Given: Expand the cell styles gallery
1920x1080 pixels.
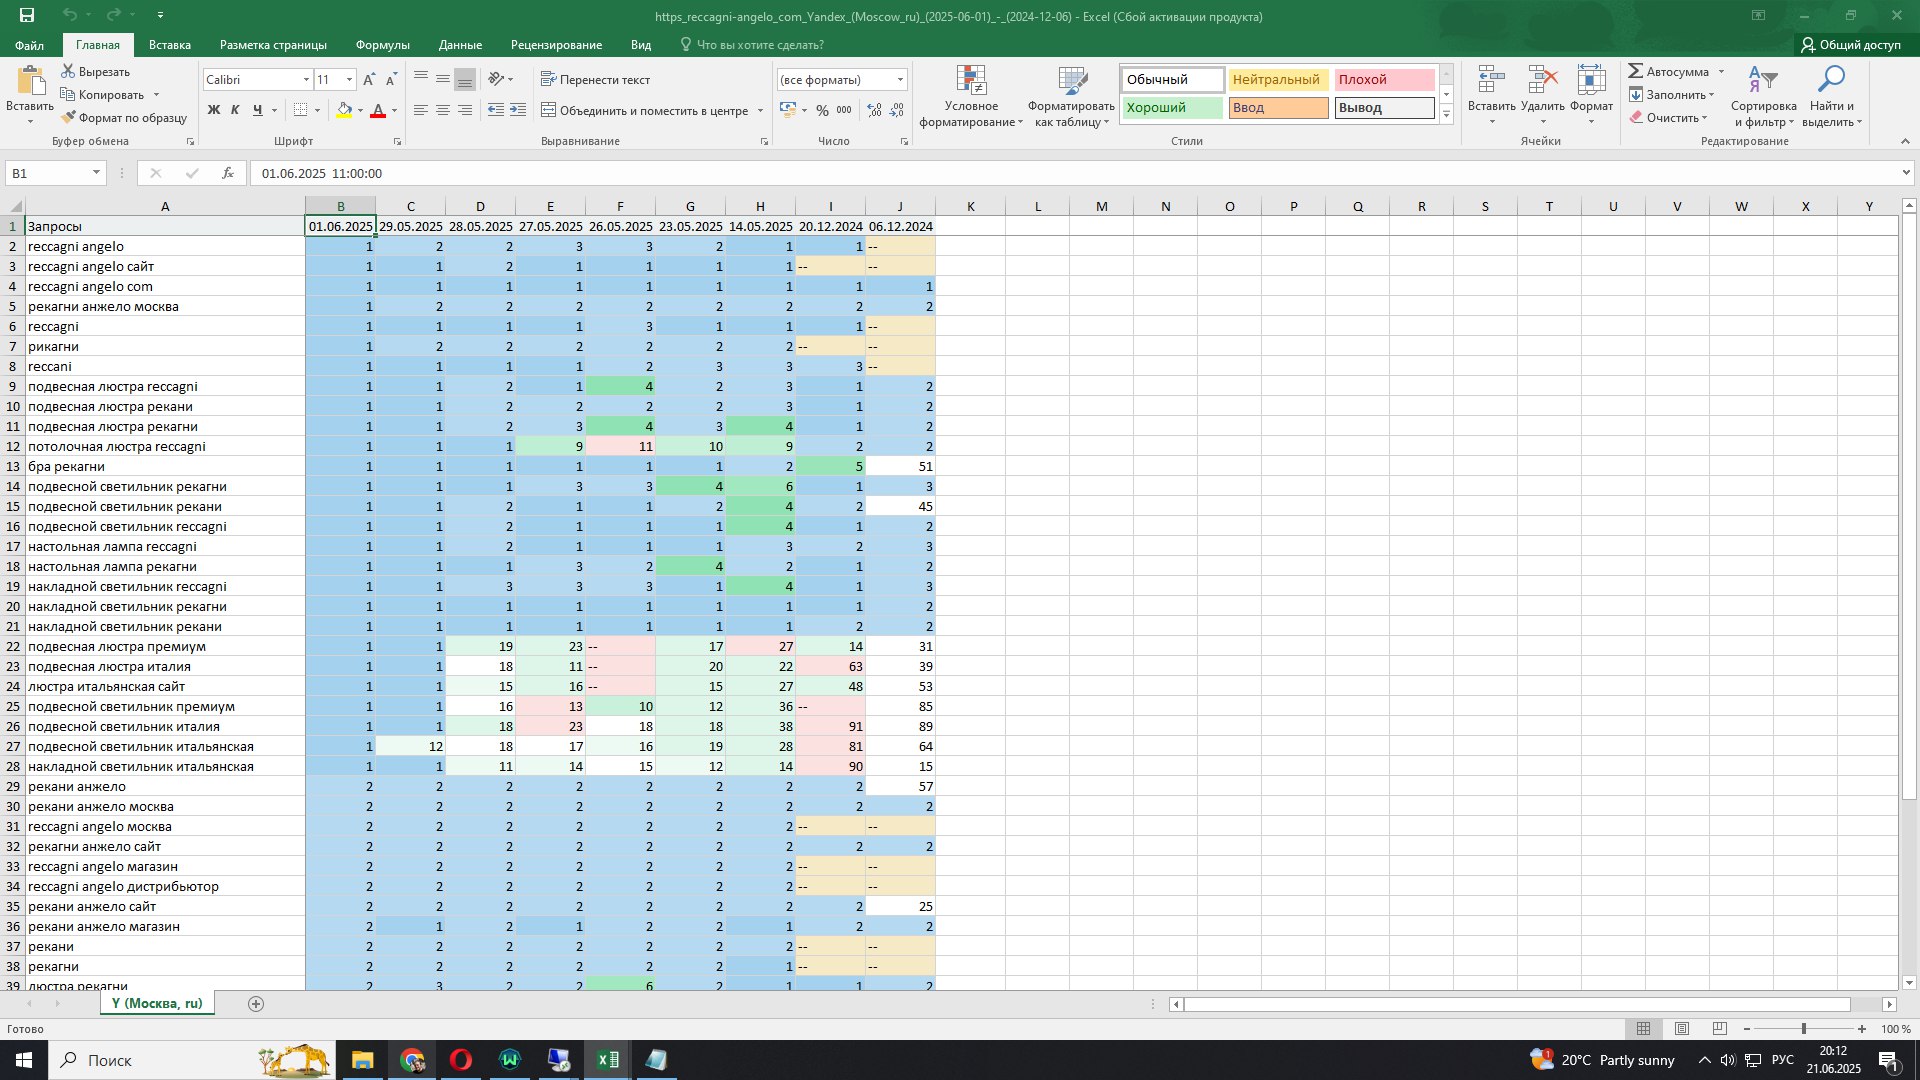Looking at the screenshot, I should (1446, 115).
